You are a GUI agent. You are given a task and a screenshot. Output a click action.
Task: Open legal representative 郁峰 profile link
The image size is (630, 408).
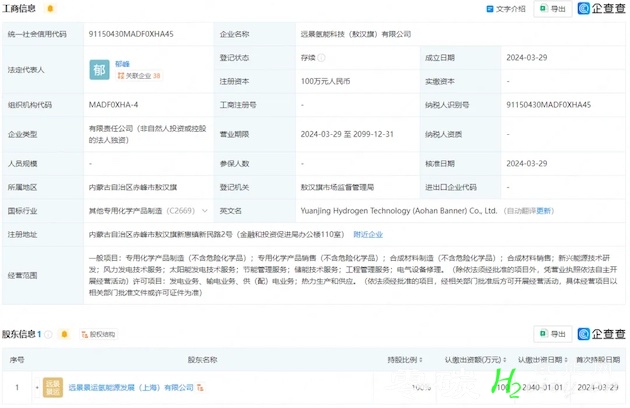[122, 64]
